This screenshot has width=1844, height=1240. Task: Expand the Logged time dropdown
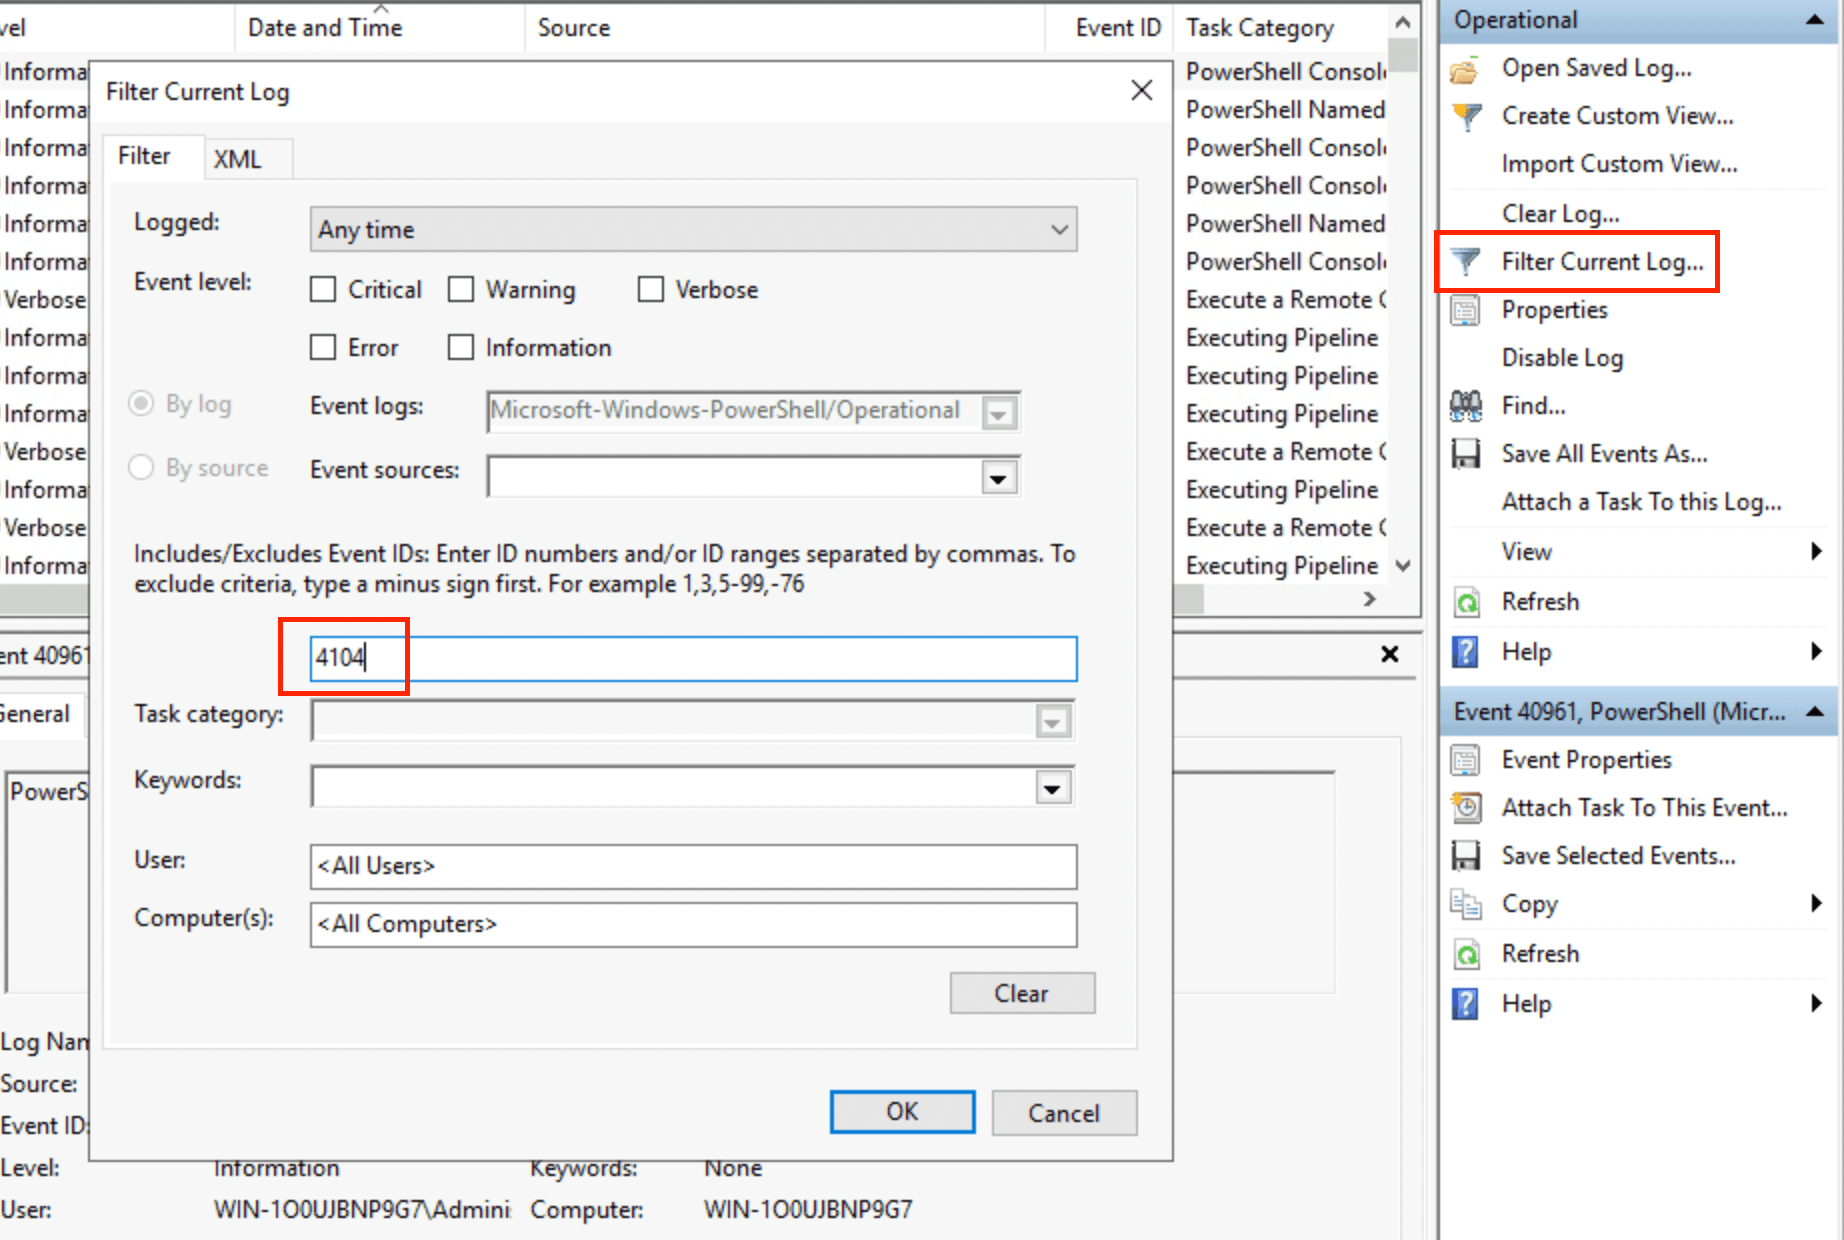[x=1059, y=230]
